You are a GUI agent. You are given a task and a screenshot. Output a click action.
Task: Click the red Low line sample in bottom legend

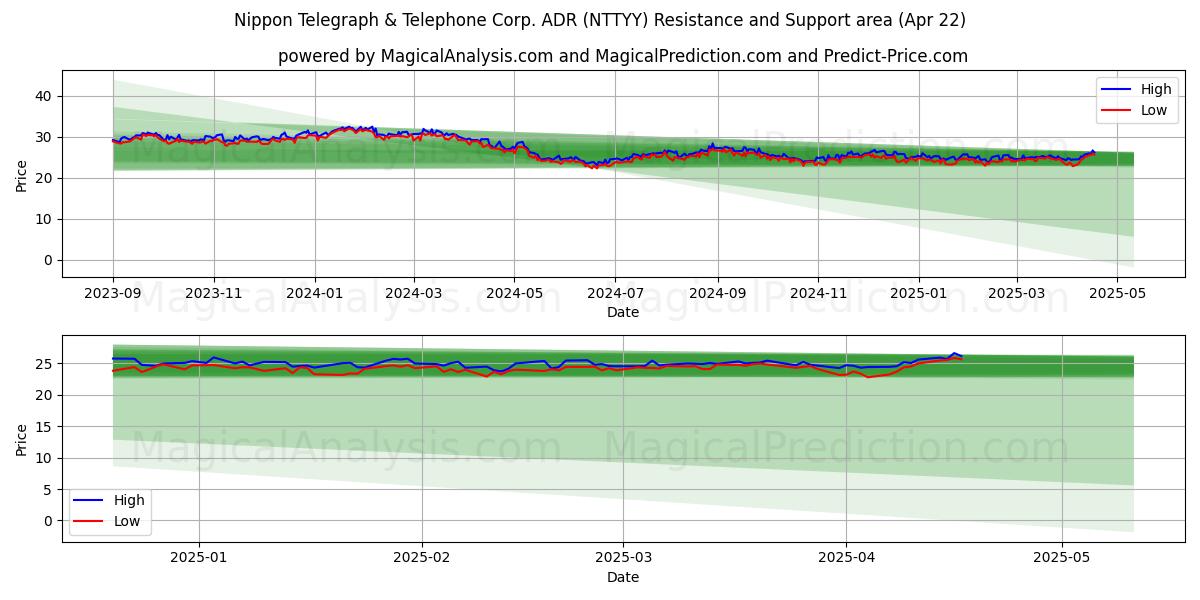point(89,522)
